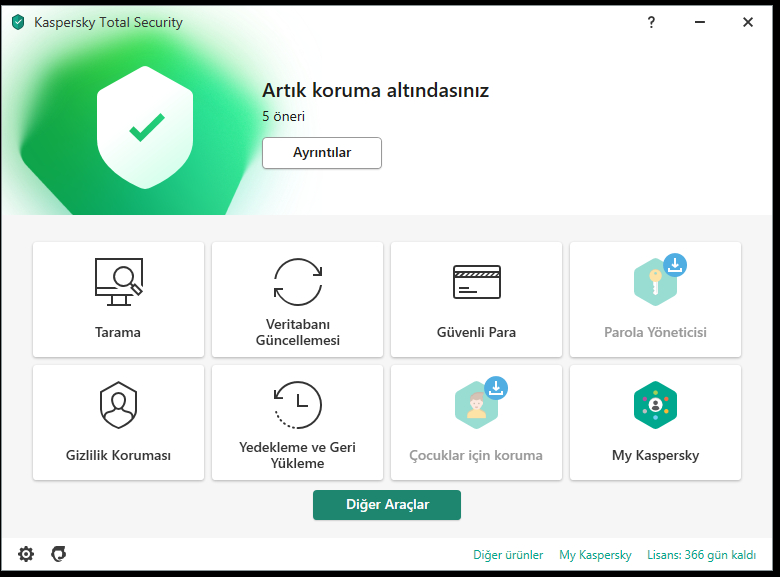Follow the Diğer ürünler link
The width and height of the screenshot is (780, 577).
point(508,555)
